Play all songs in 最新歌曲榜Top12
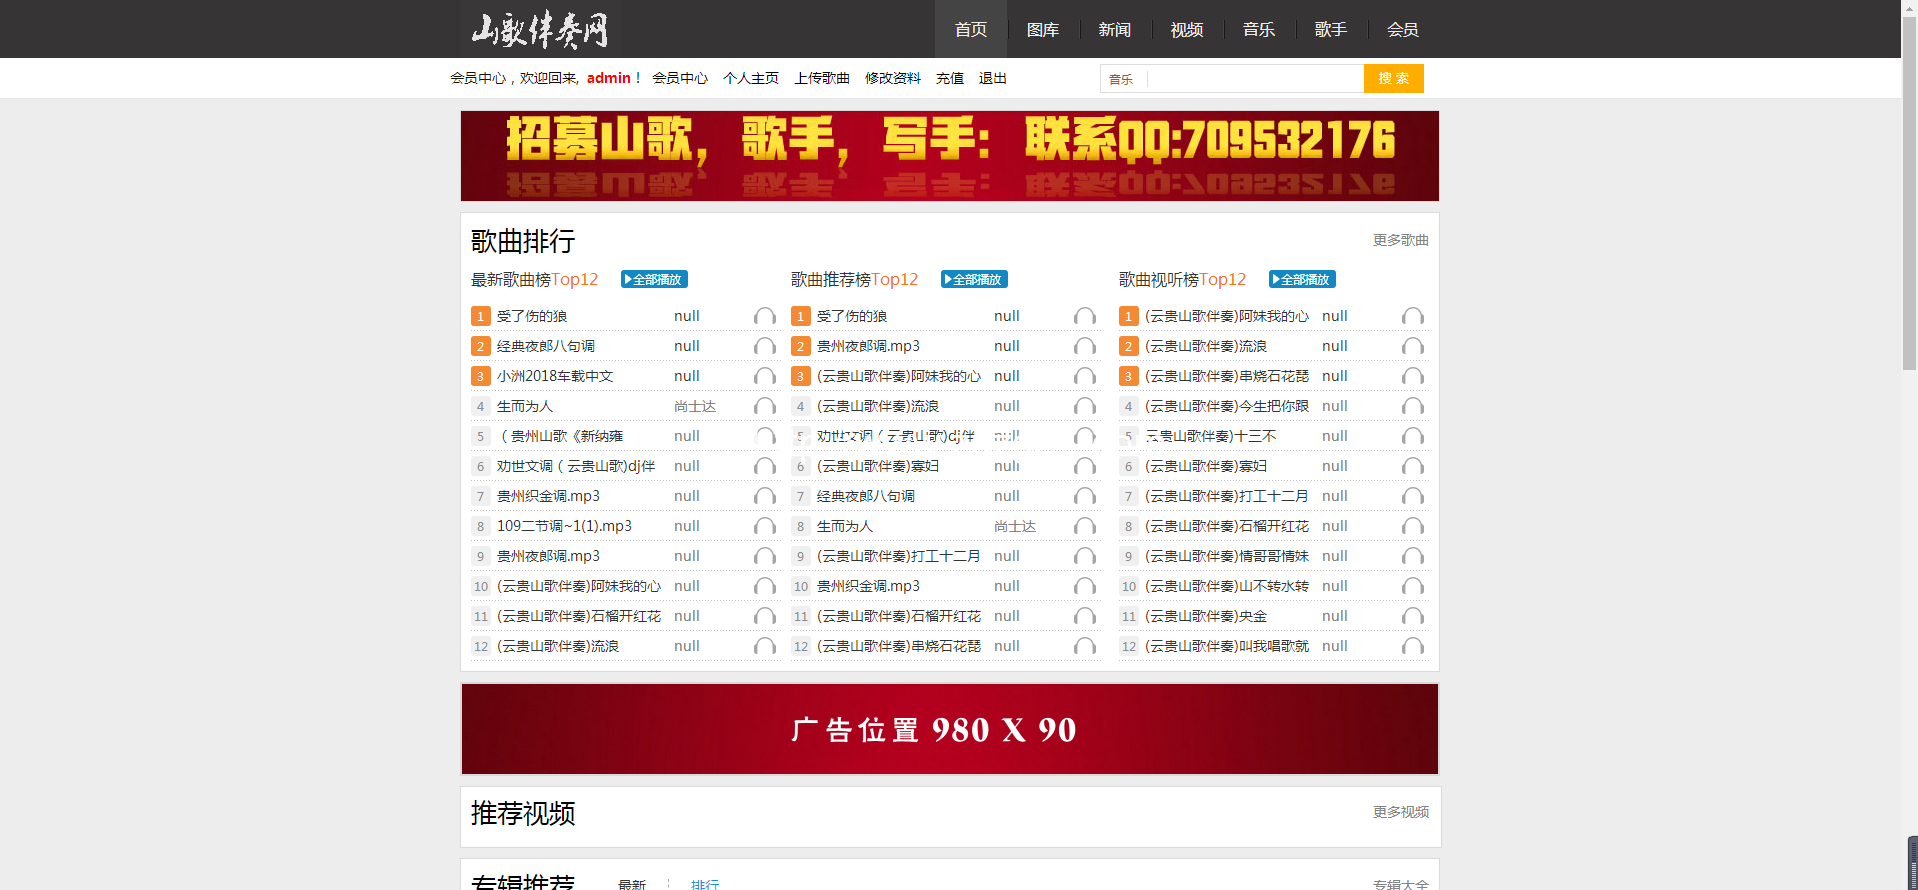The height and width of the screenshot is (890, 1918). click(x=654, y=280)
